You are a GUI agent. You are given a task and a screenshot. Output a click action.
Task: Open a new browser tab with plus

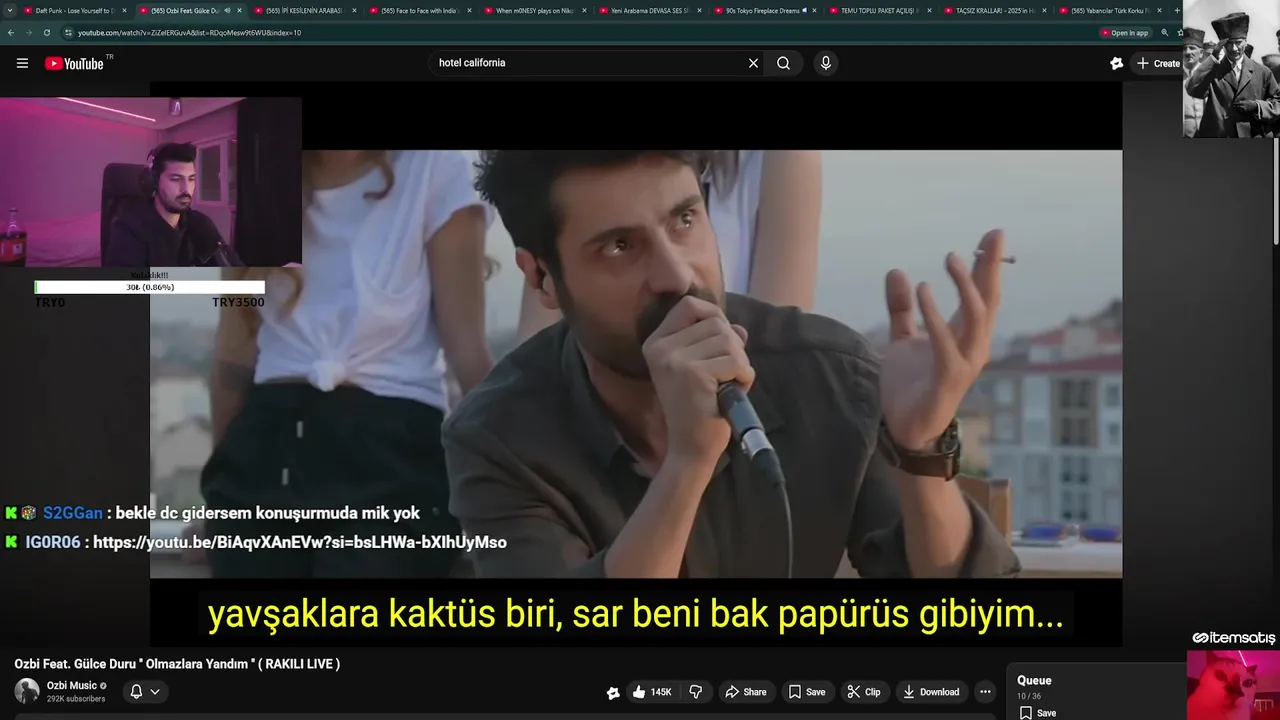[x=1175, y=10]
